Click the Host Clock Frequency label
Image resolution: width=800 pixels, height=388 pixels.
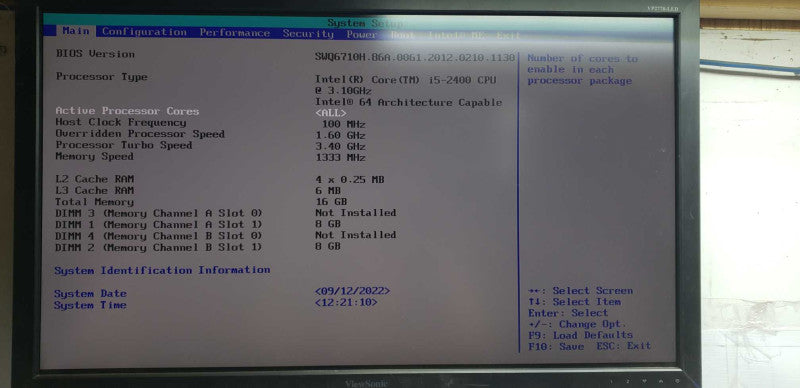(121, 122)
